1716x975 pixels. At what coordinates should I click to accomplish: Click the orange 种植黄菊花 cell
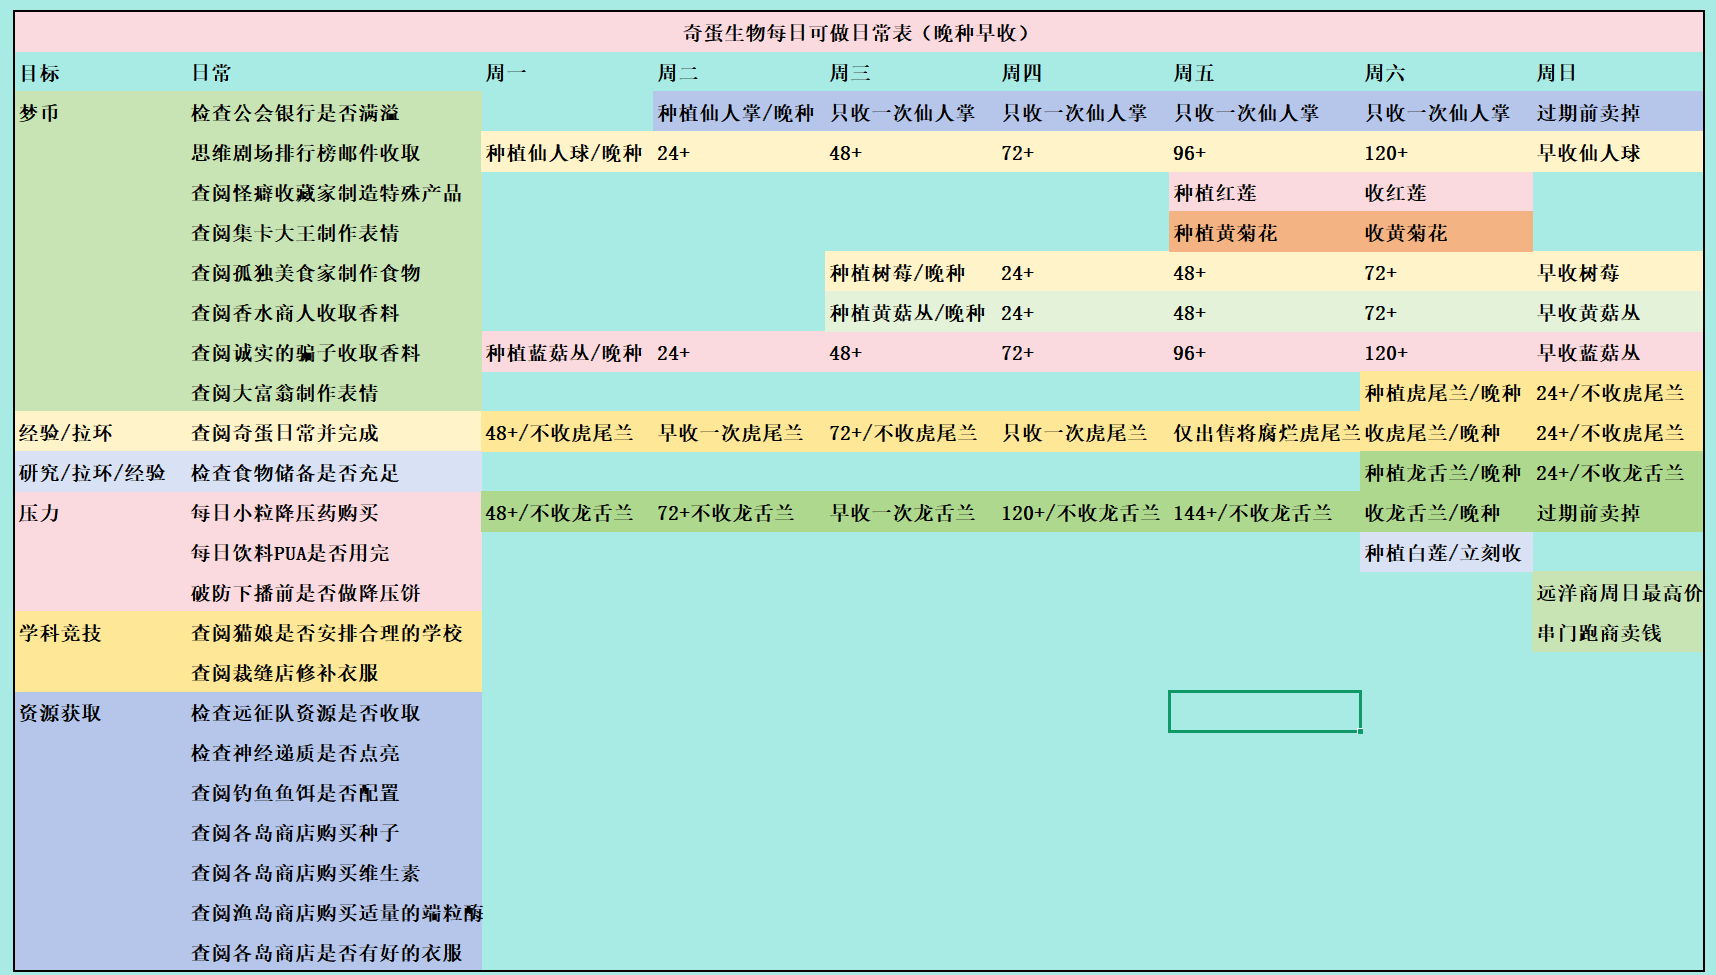coord(1263,233)
